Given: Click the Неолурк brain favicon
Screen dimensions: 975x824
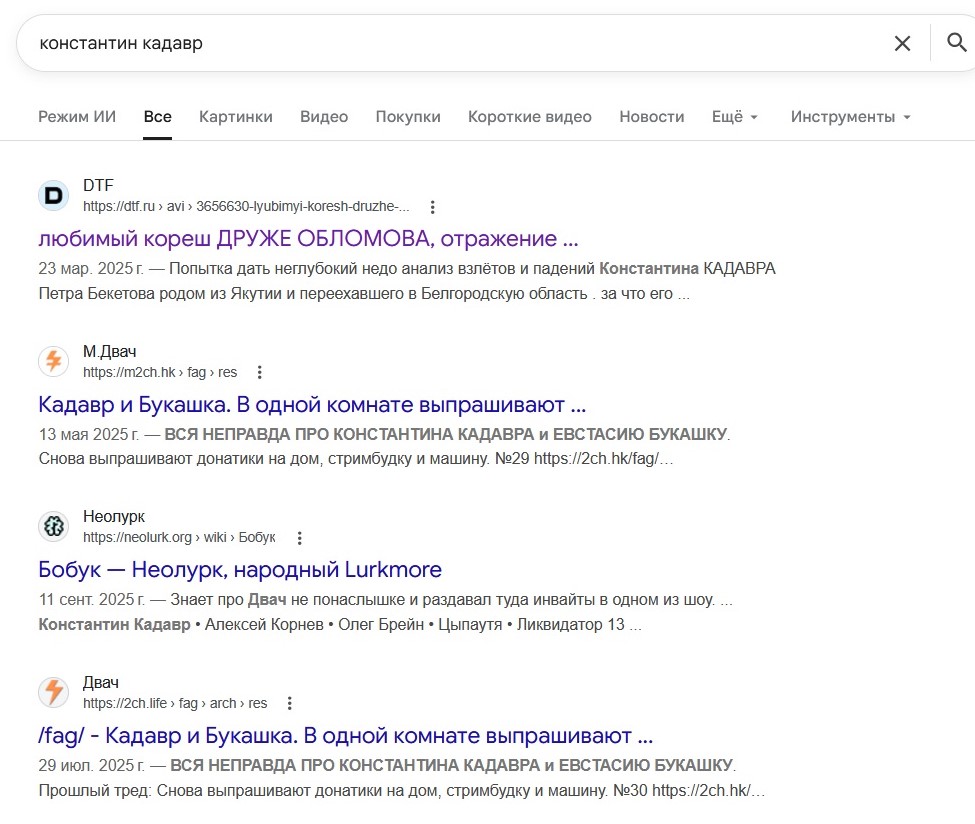Looking at the screenshot, I should click(54, 526).
